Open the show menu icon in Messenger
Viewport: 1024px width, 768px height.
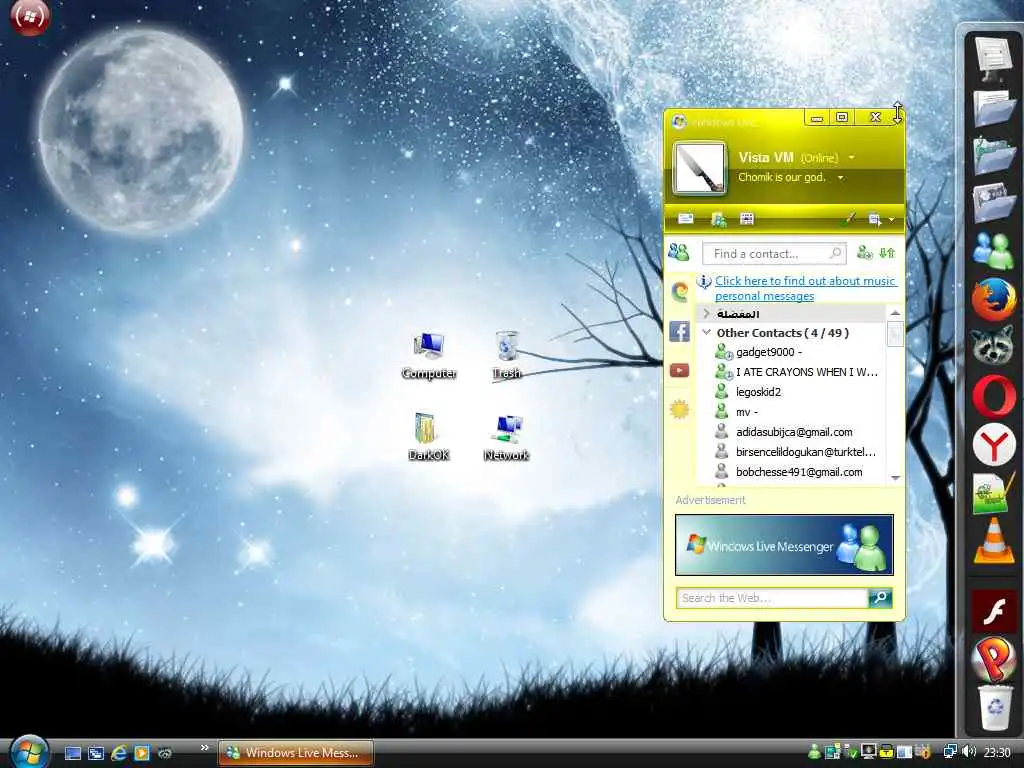(x=874, y=219)
